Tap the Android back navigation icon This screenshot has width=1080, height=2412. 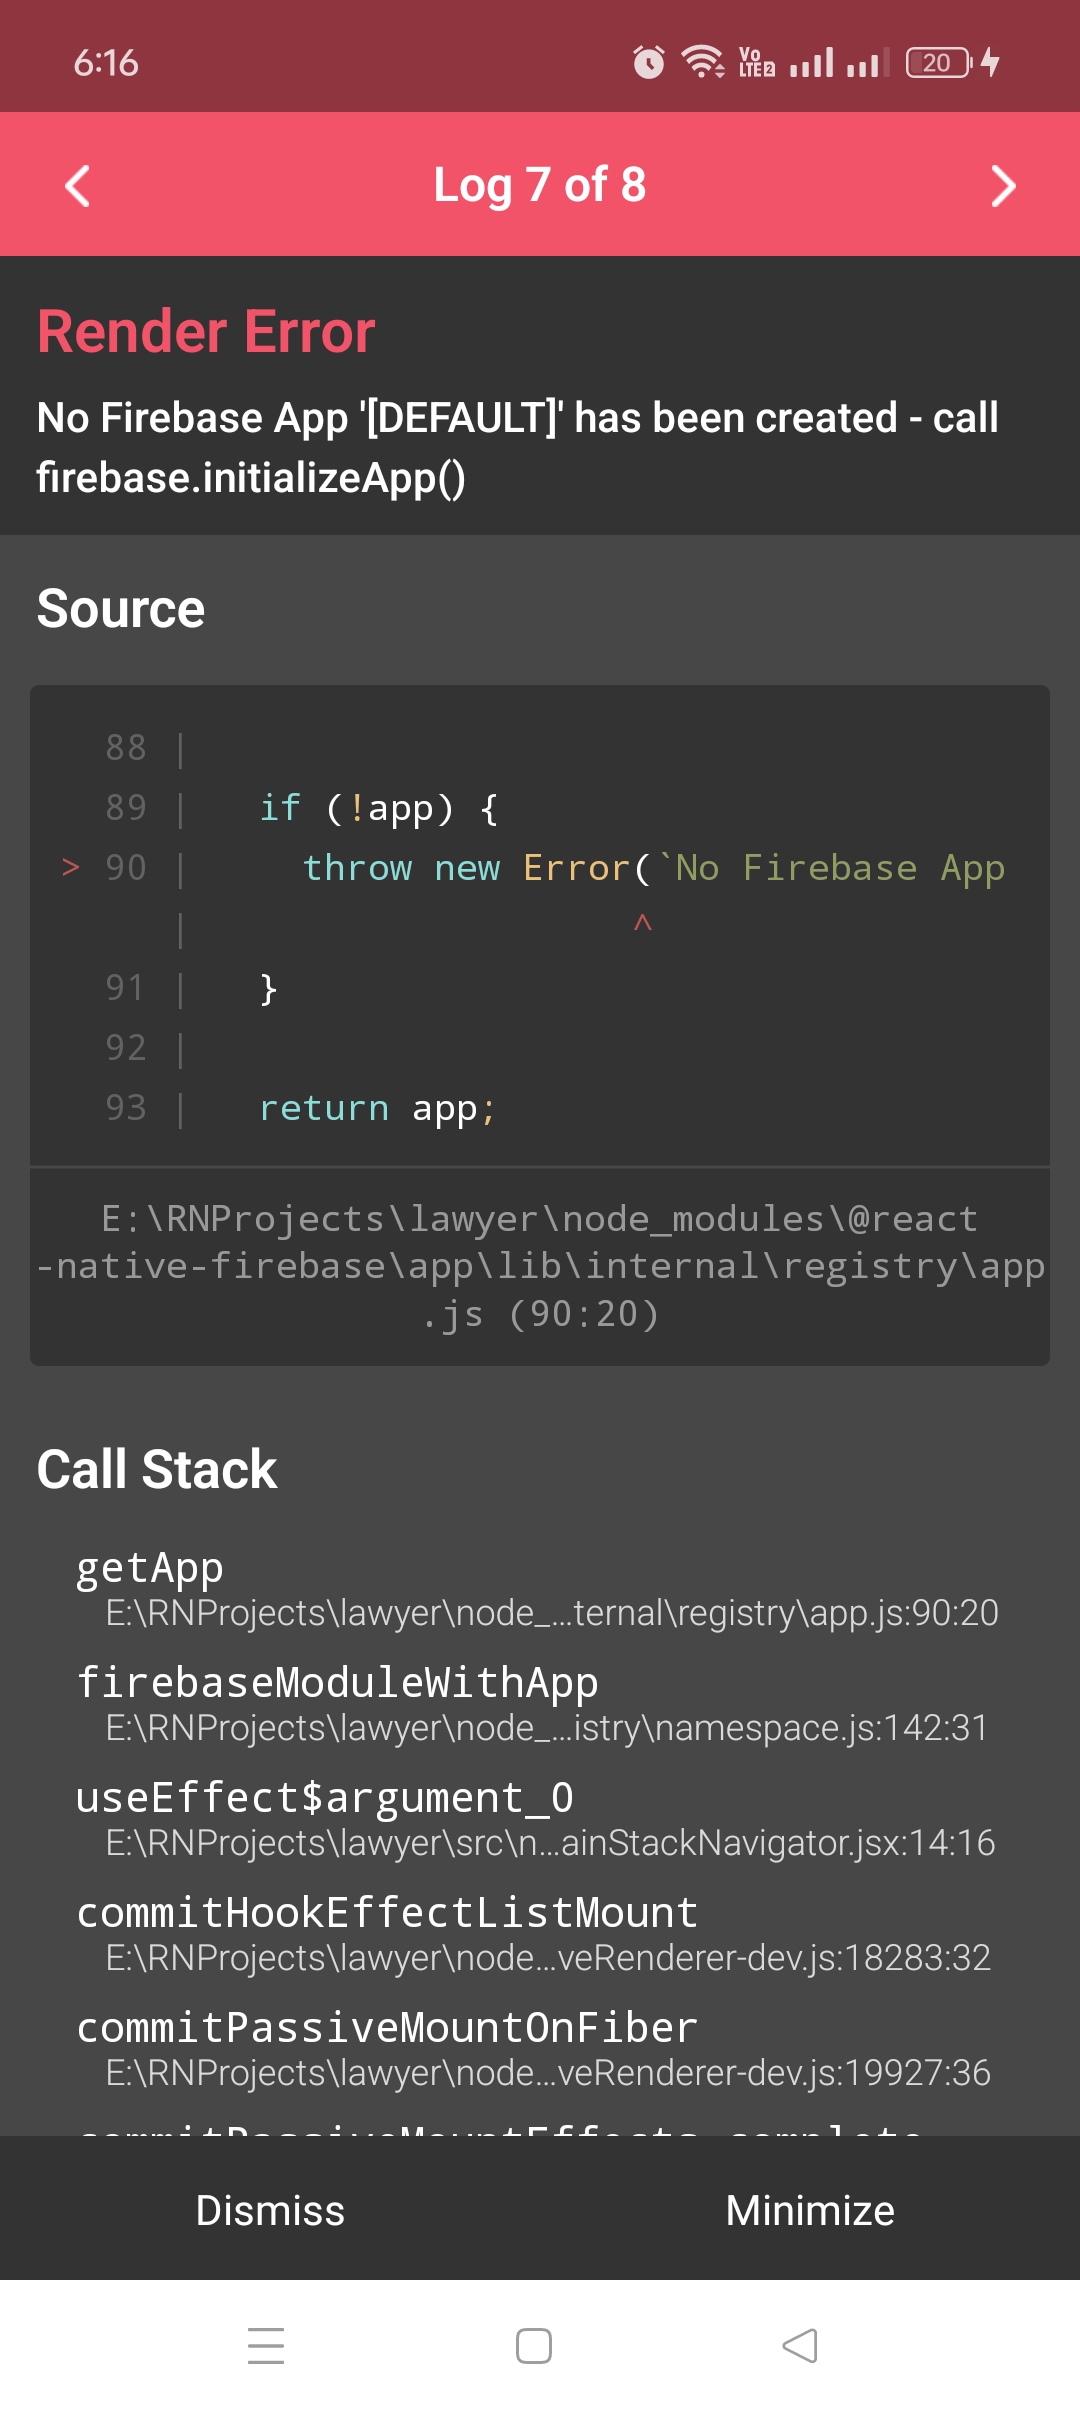800,2346
